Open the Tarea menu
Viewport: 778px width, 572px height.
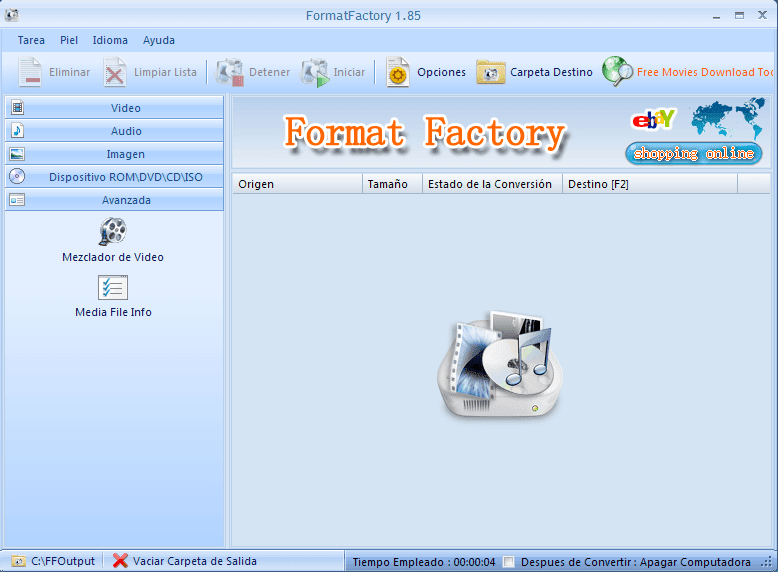click(x=31, y=40)
